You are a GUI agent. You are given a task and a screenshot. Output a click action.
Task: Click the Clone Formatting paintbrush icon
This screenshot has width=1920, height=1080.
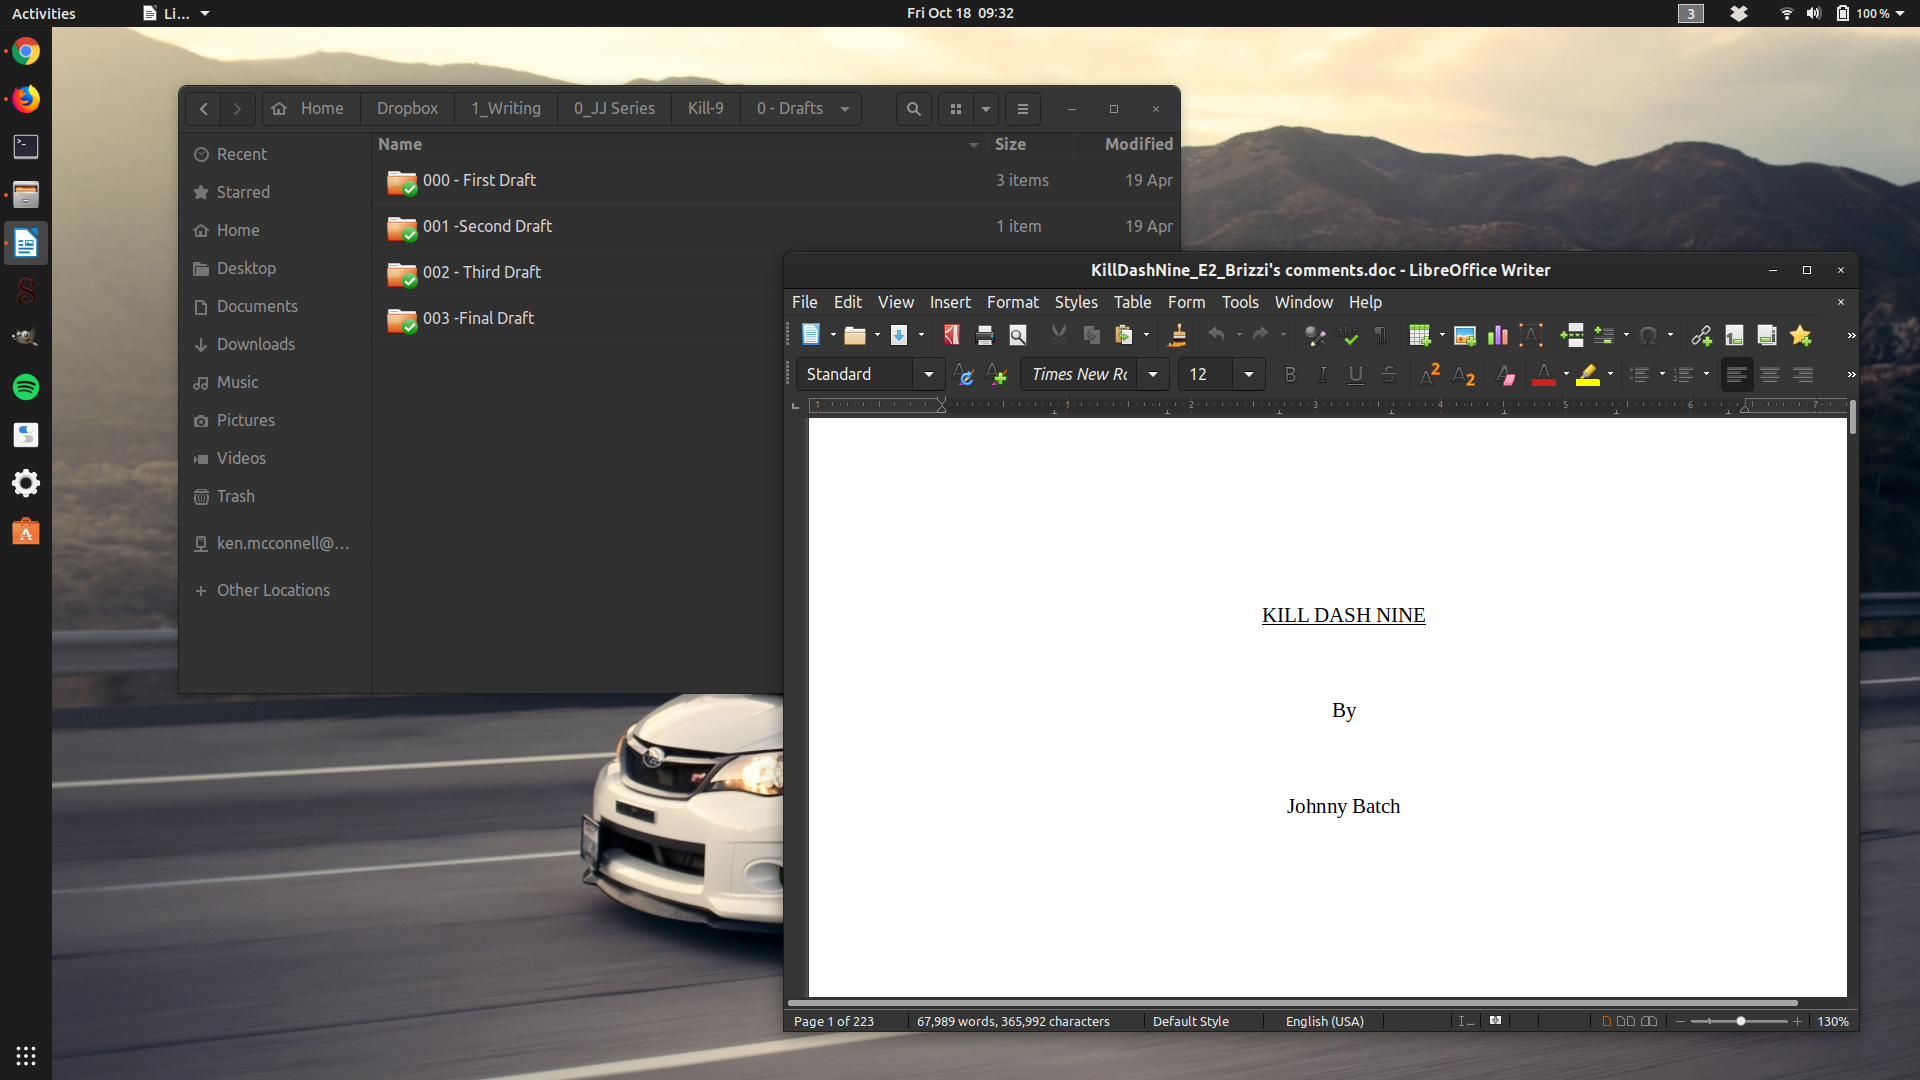tap(1177, 336)
